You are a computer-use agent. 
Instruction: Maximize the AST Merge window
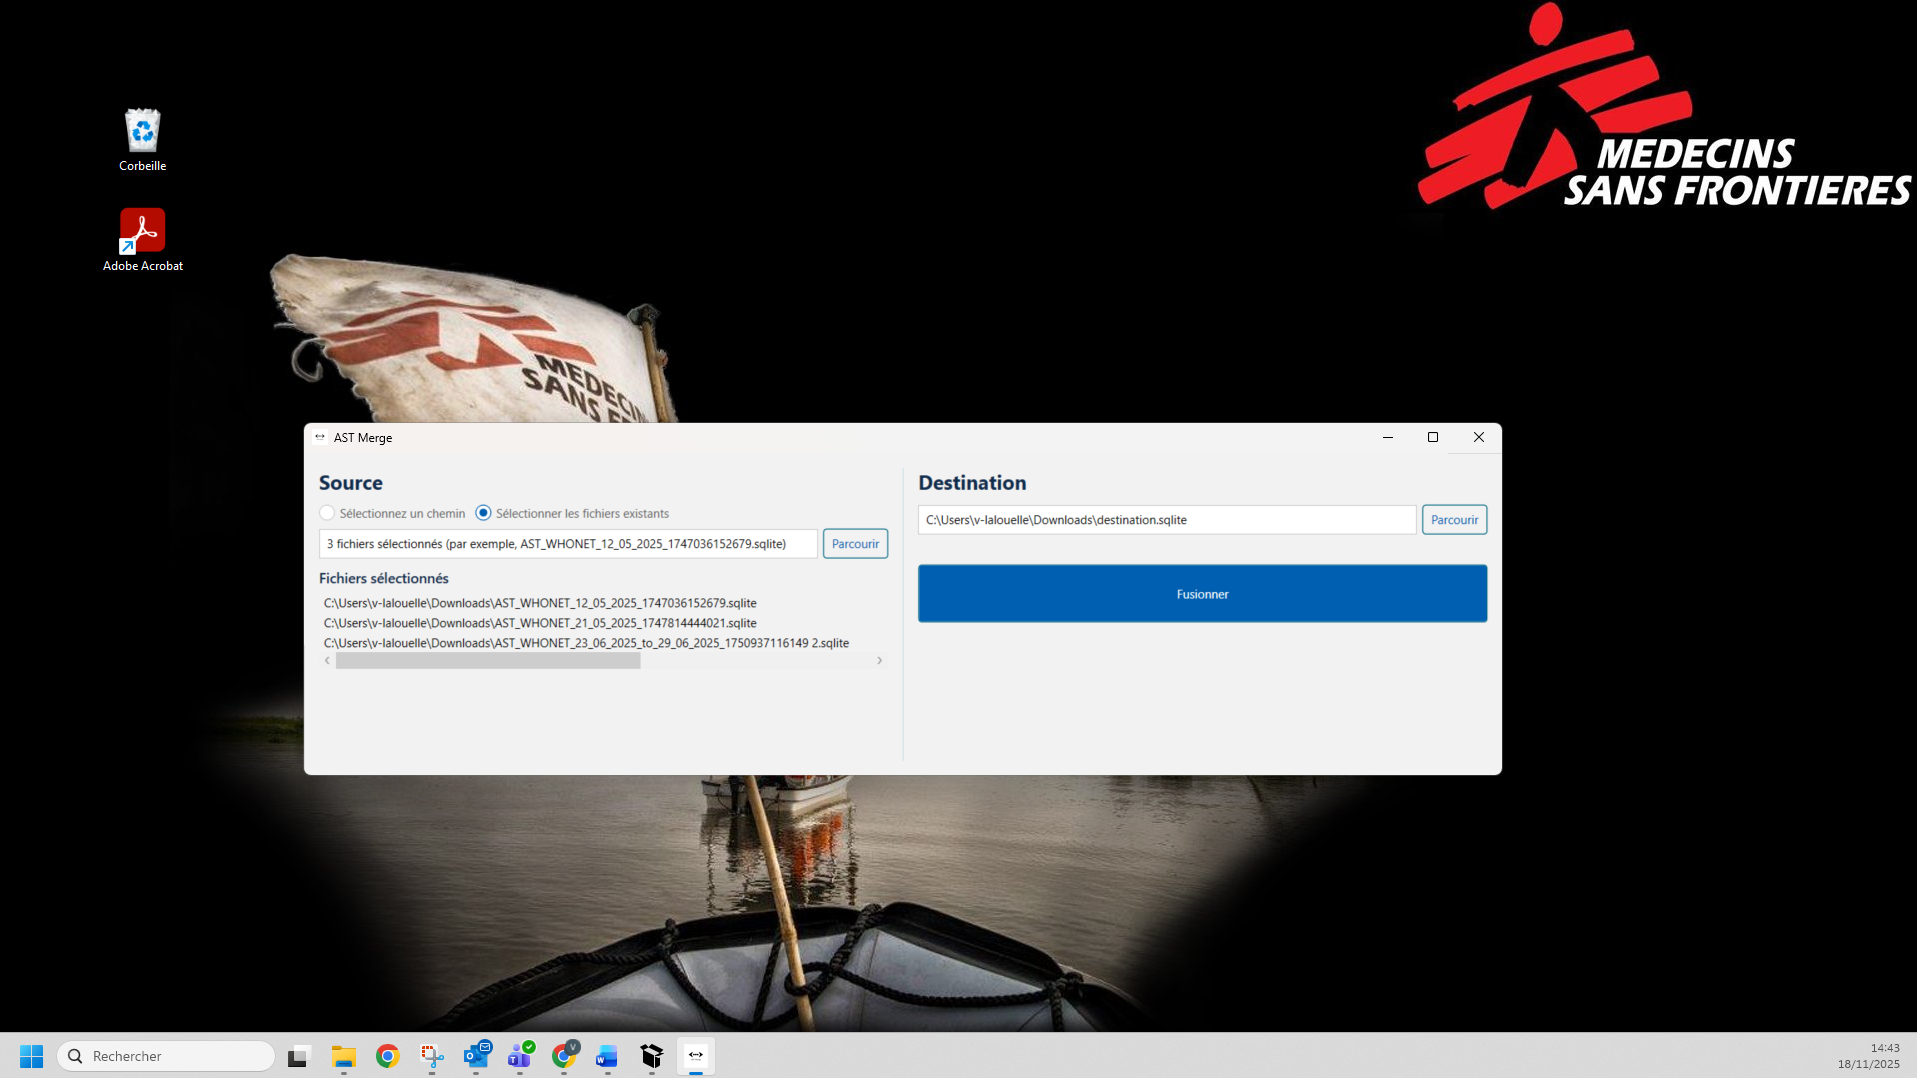[x=1432, y=437]
